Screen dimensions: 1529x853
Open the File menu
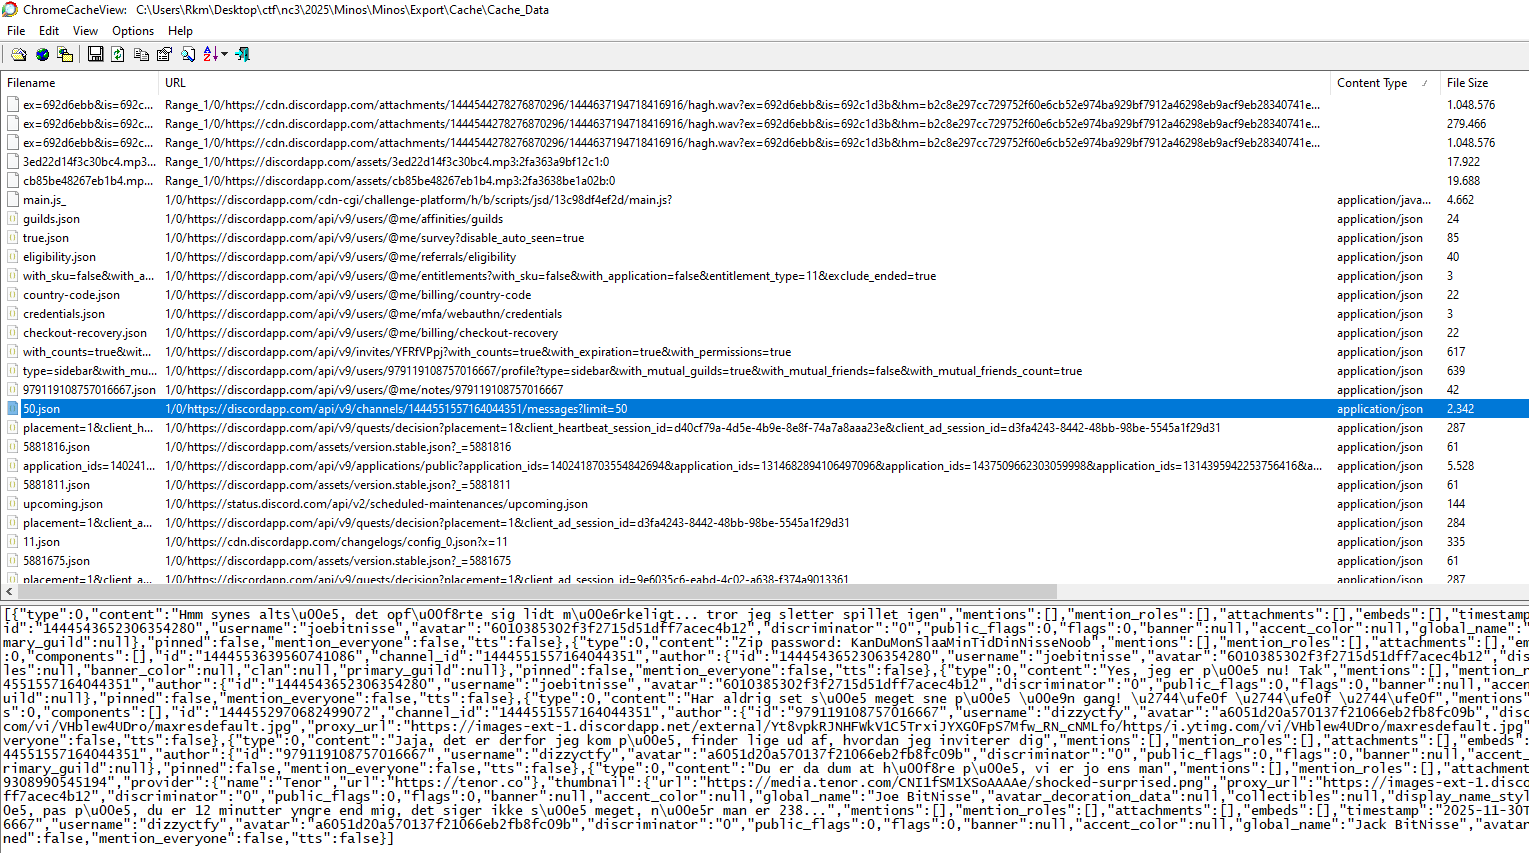coord(15,31)
